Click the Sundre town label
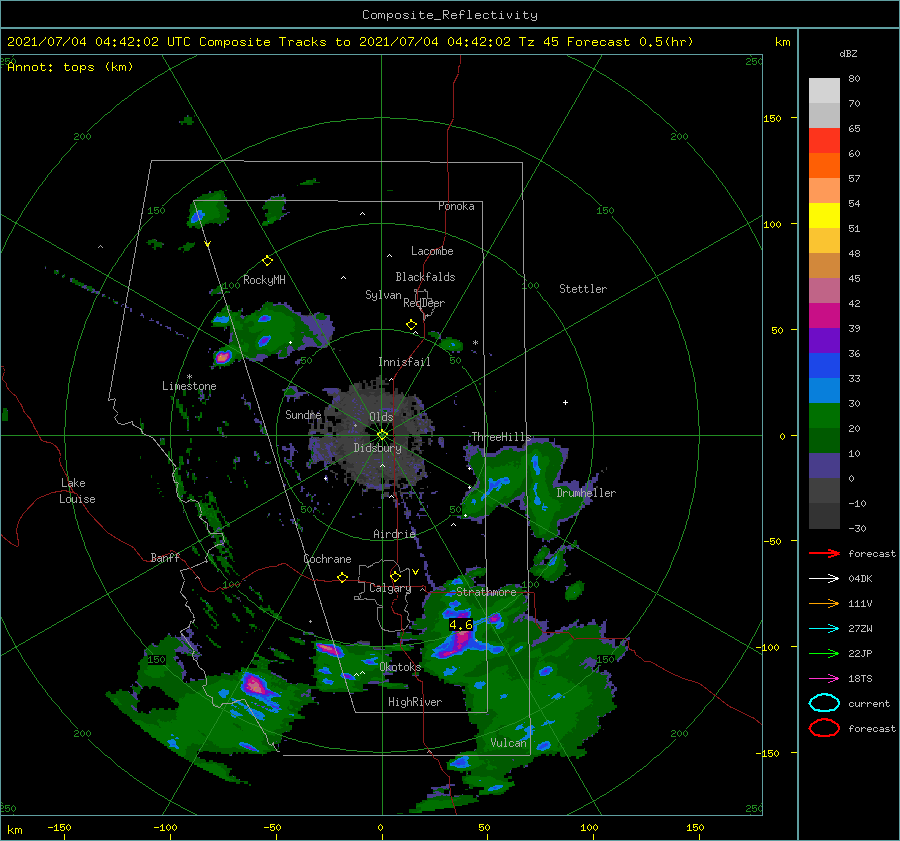This screenshot has height=841, width=900. coord(303,414)
